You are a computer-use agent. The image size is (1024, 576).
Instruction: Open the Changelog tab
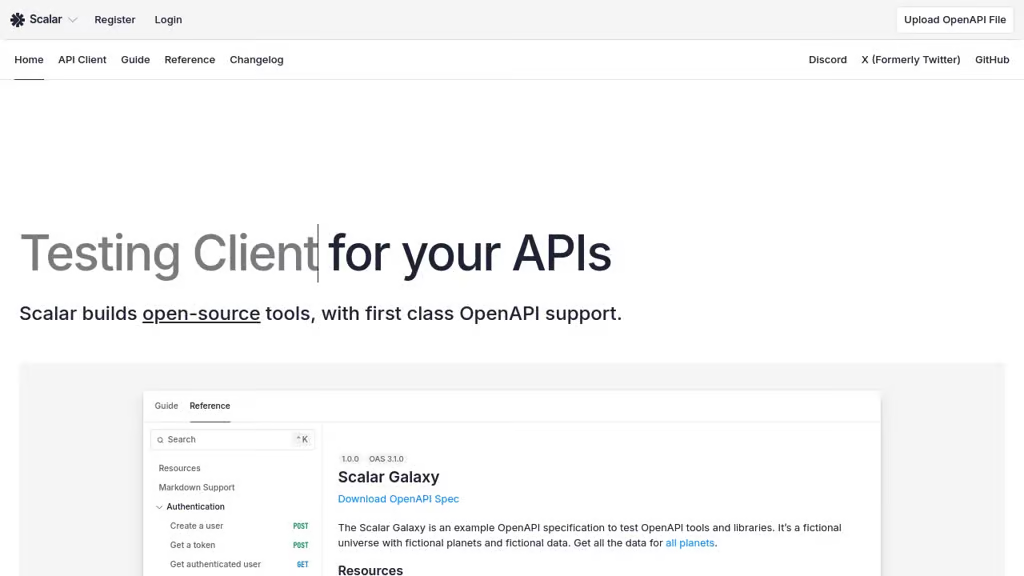(257, 59)
